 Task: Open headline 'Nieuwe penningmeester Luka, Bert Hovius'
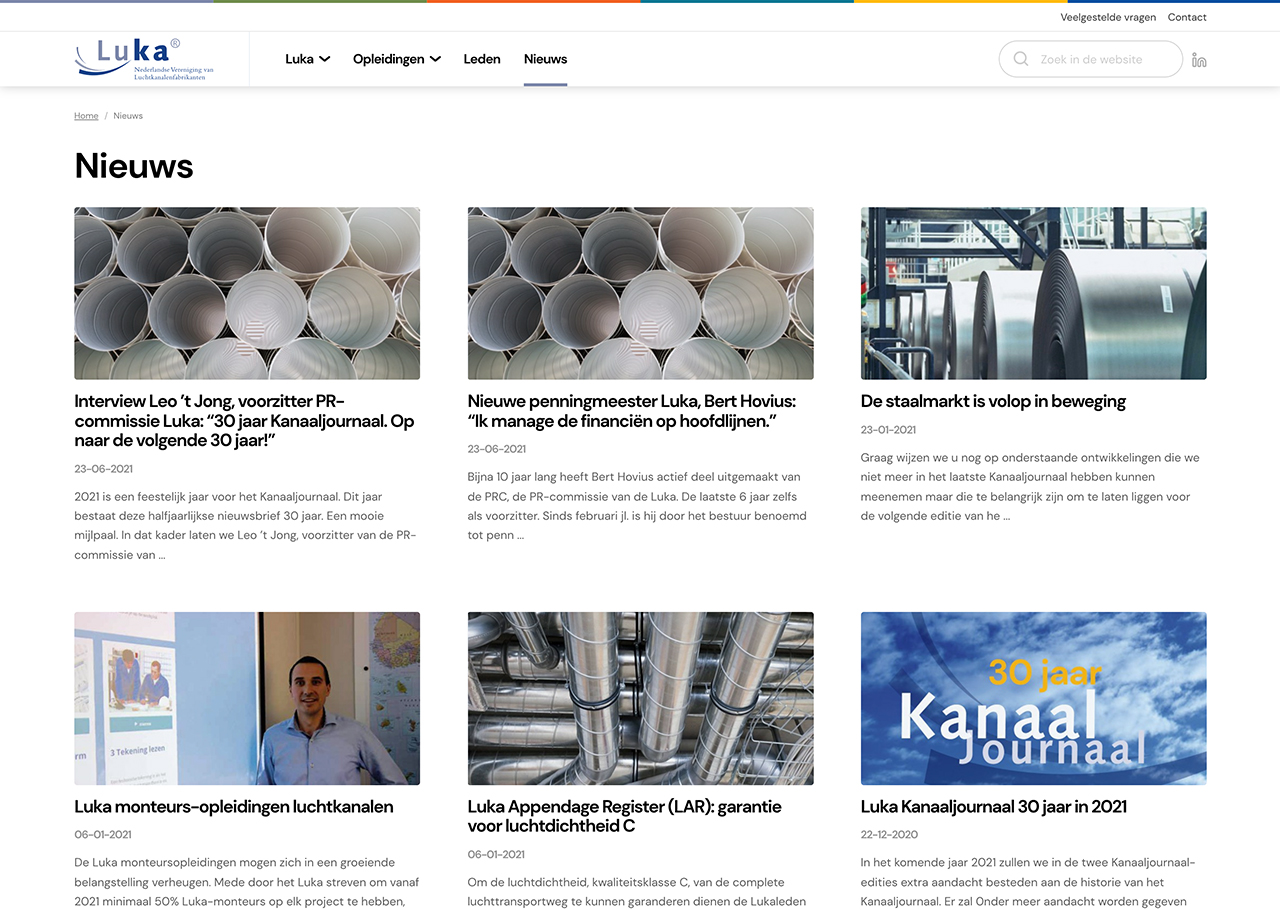coord(632,411)
